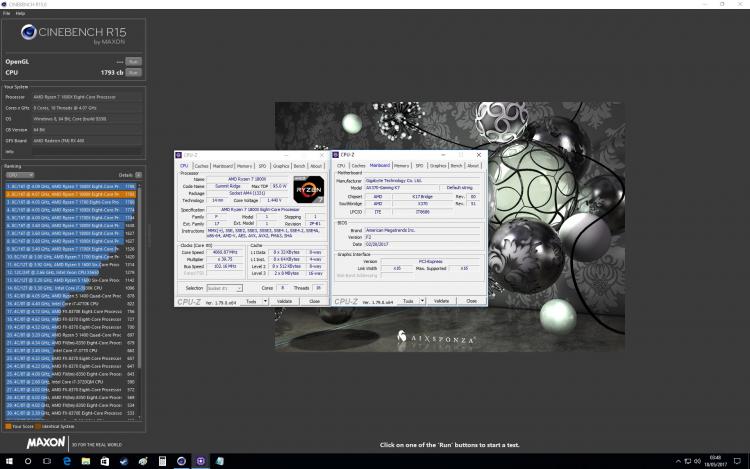Open File Explorer from the taskbar
Viewport: 750px width, 469px height.
86,461
